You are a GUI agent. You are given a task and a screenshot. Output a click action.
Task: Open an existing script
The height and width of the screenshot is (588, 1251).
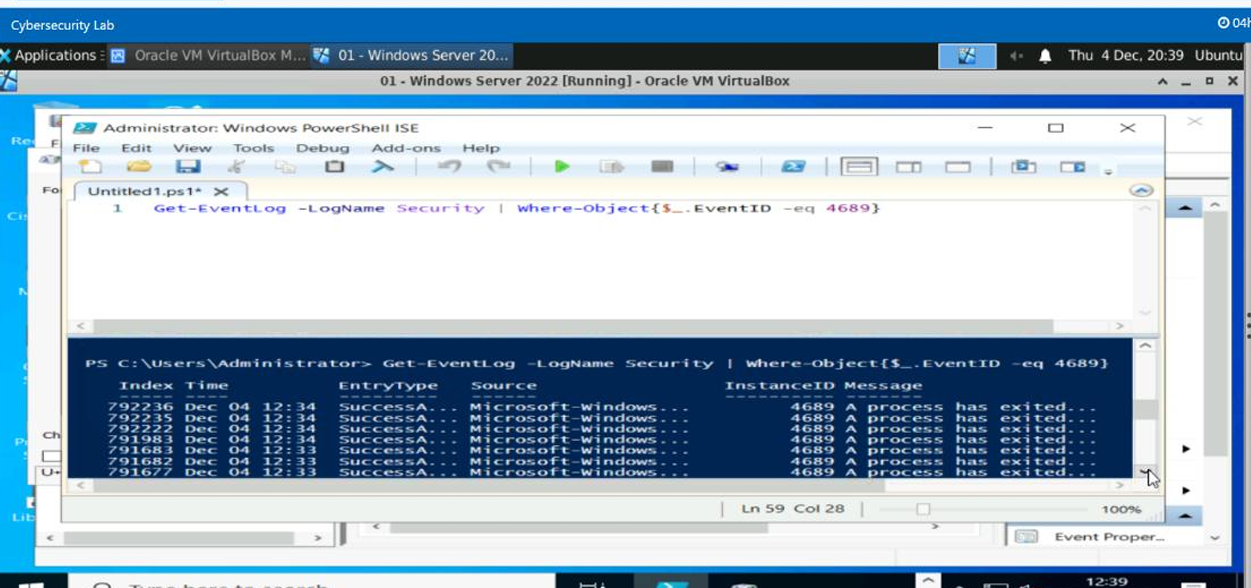point(138,166)
